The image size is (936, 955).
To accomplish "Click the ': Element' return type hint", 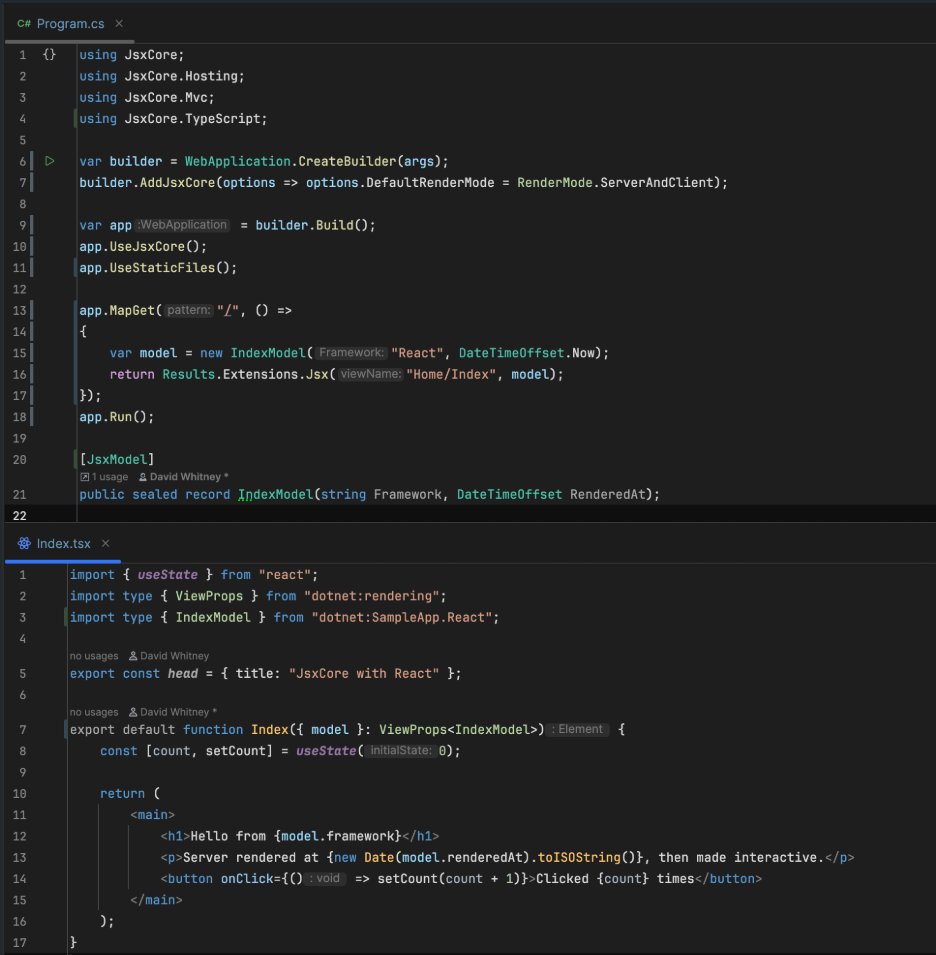I will pyautogui.click(x=577, y=729).
